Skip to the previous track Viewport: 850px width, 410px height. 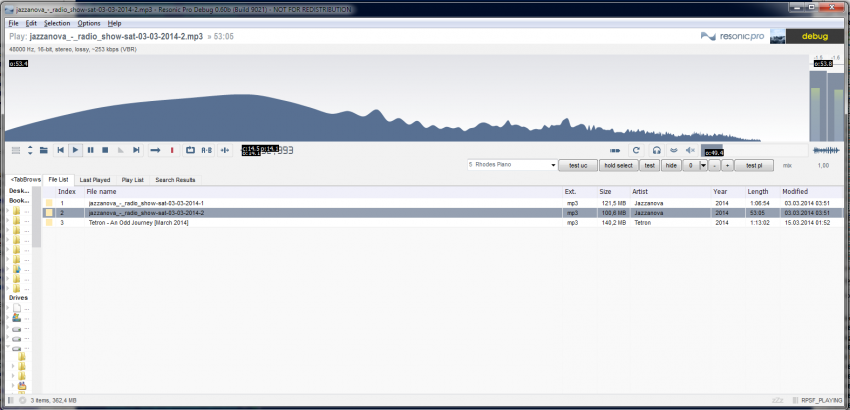pyautogui.click(x=61, y=150)
